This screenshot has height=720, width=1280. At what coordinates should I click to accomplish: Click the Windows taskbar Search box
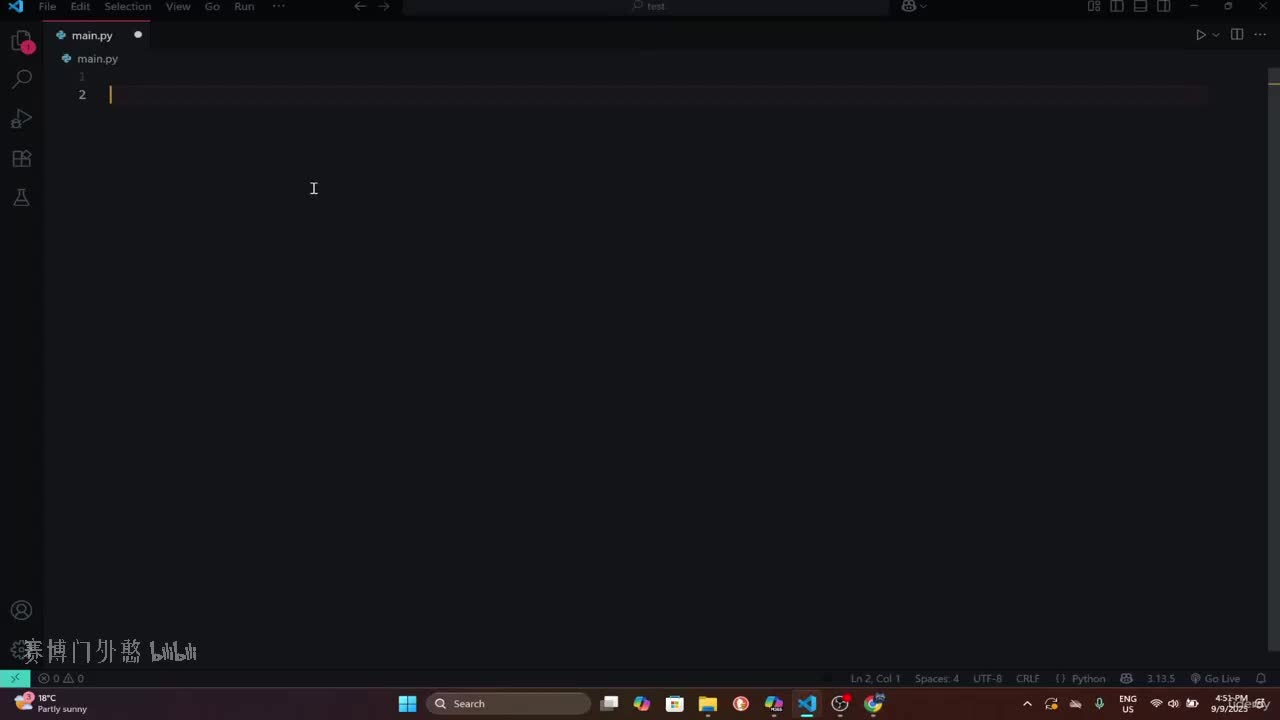tap(509, 704)
